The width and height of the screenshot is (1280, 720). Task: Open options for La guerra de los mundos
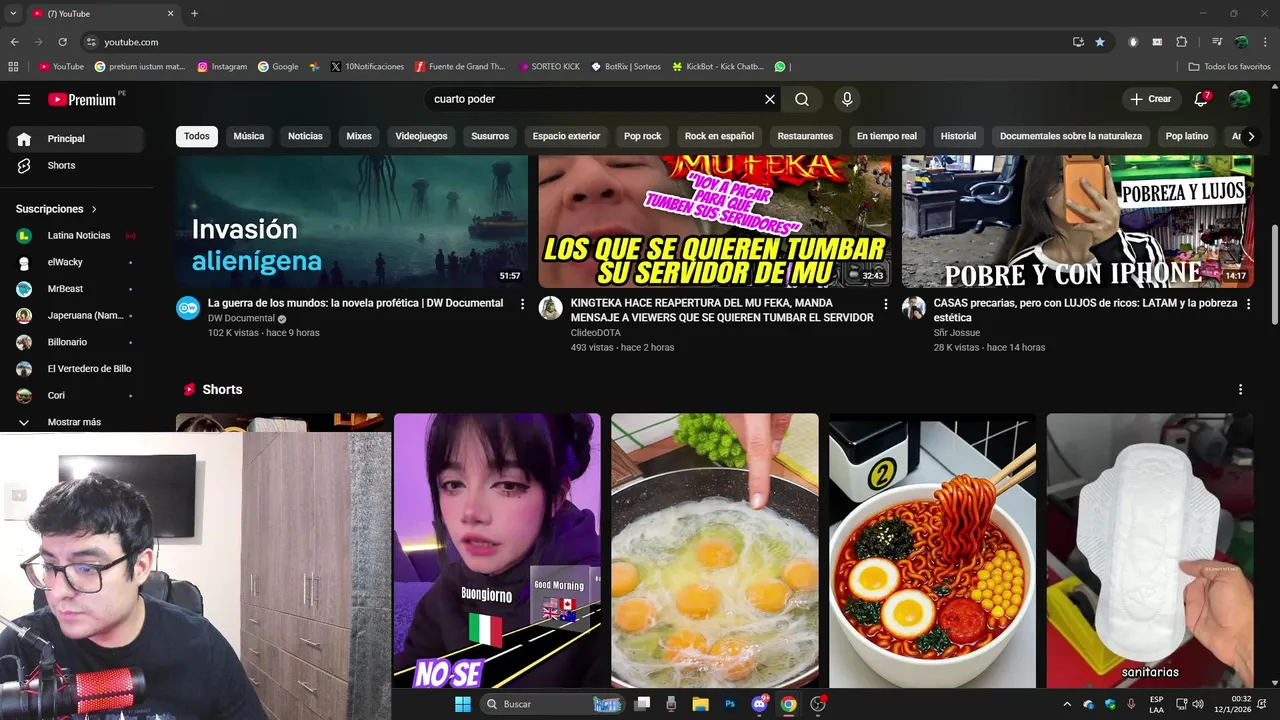[522, 304]
